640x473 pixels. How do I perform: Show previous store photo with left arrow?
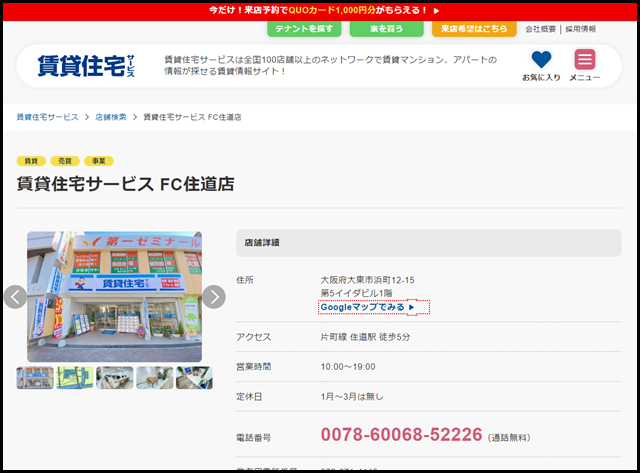pyautogui.click(x=16, y=297)
